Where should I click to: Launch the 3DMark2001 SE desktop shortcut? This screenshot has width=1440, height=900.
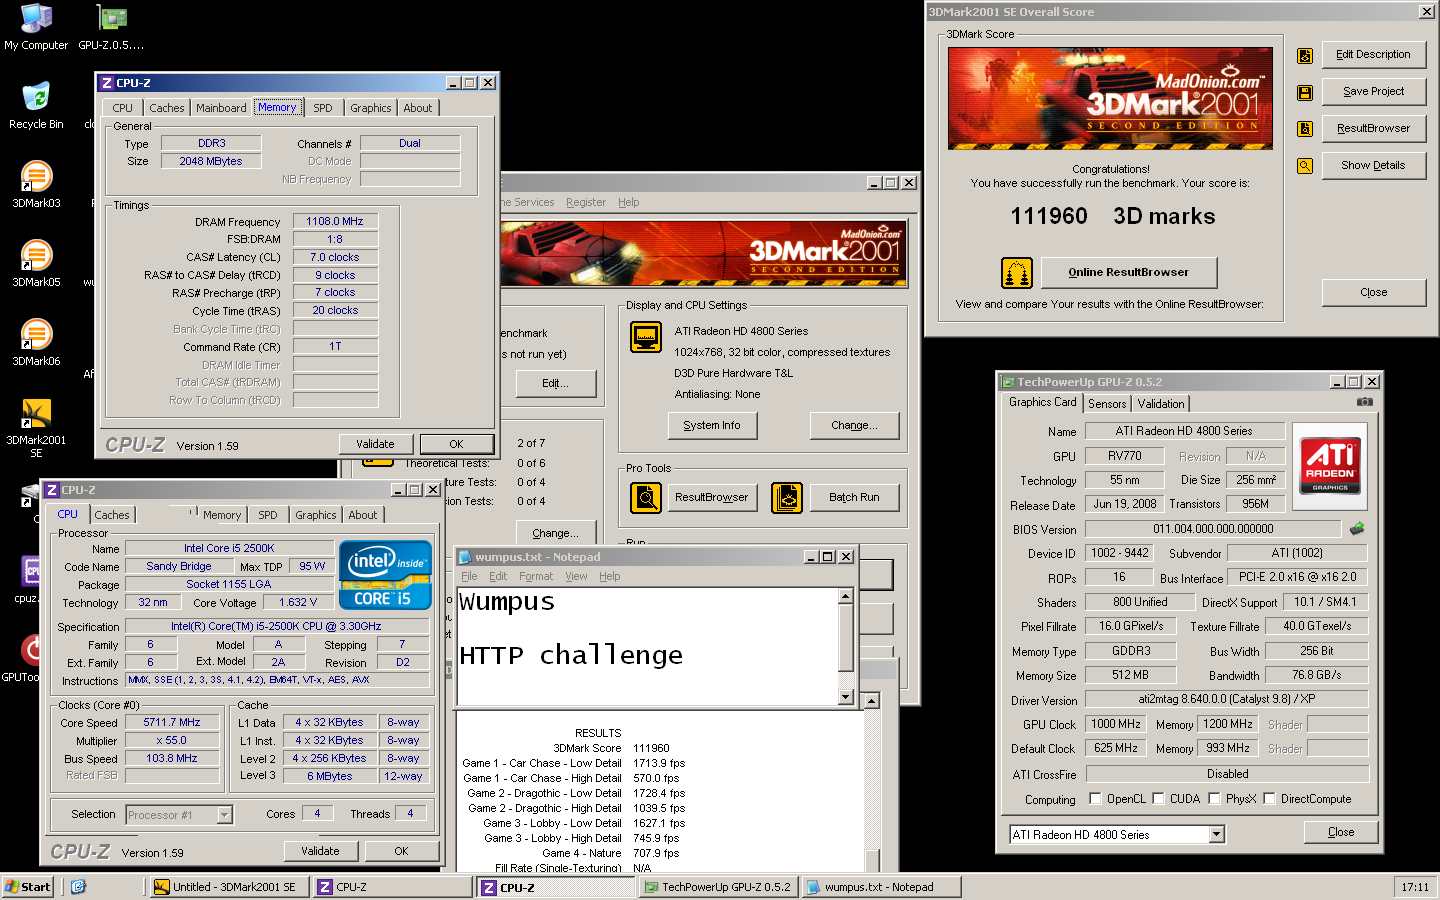click(x=36, y=428)
